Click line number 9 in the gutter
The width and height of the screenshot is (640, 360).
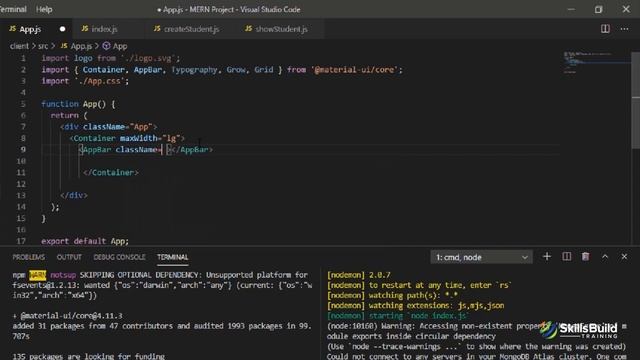coord(23,149)
